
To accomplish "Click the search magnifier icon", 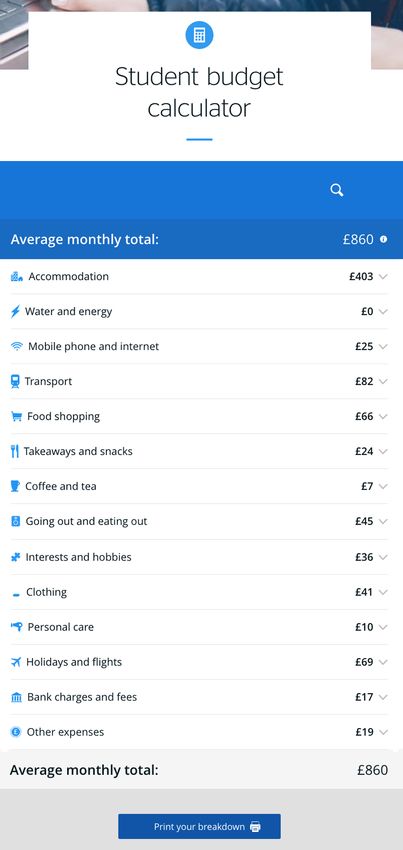I will tap(337, 190).
